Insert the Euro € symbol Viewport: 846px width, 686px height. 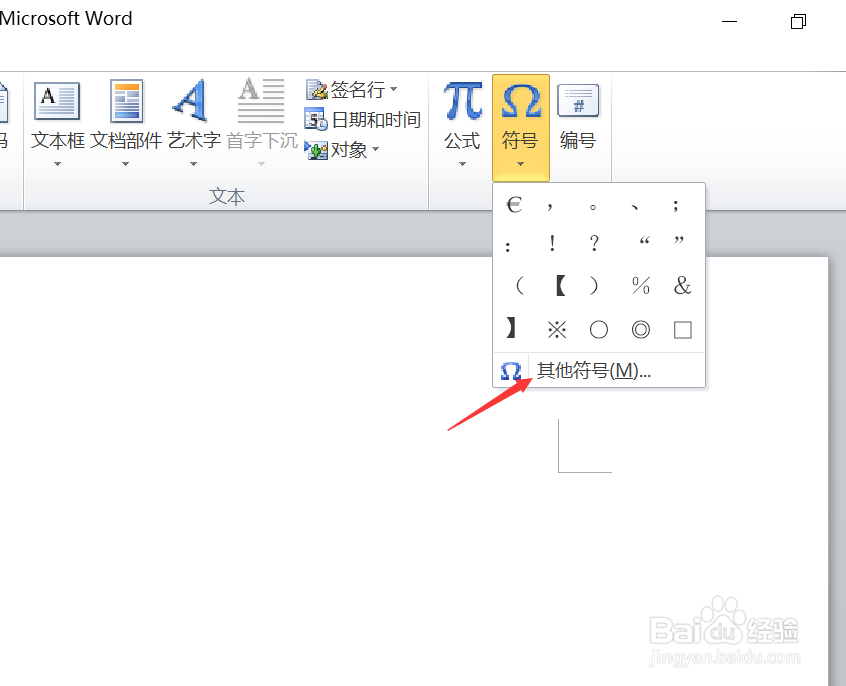coord(514,205)
